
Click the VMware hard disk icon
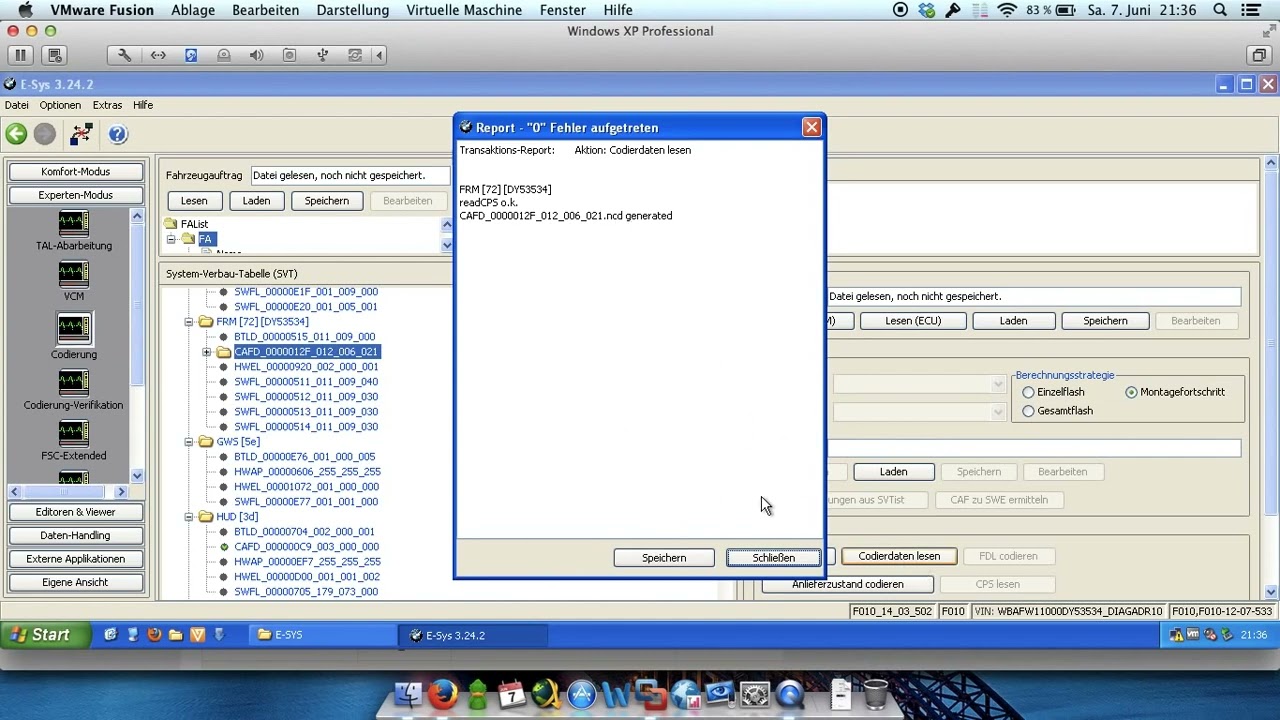[x=191, y=55]
